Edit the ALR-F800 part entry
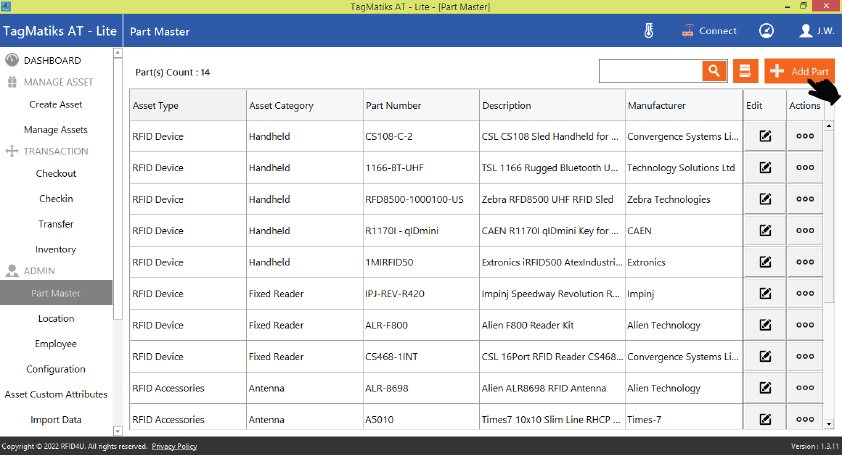 (x=765, y=325)
